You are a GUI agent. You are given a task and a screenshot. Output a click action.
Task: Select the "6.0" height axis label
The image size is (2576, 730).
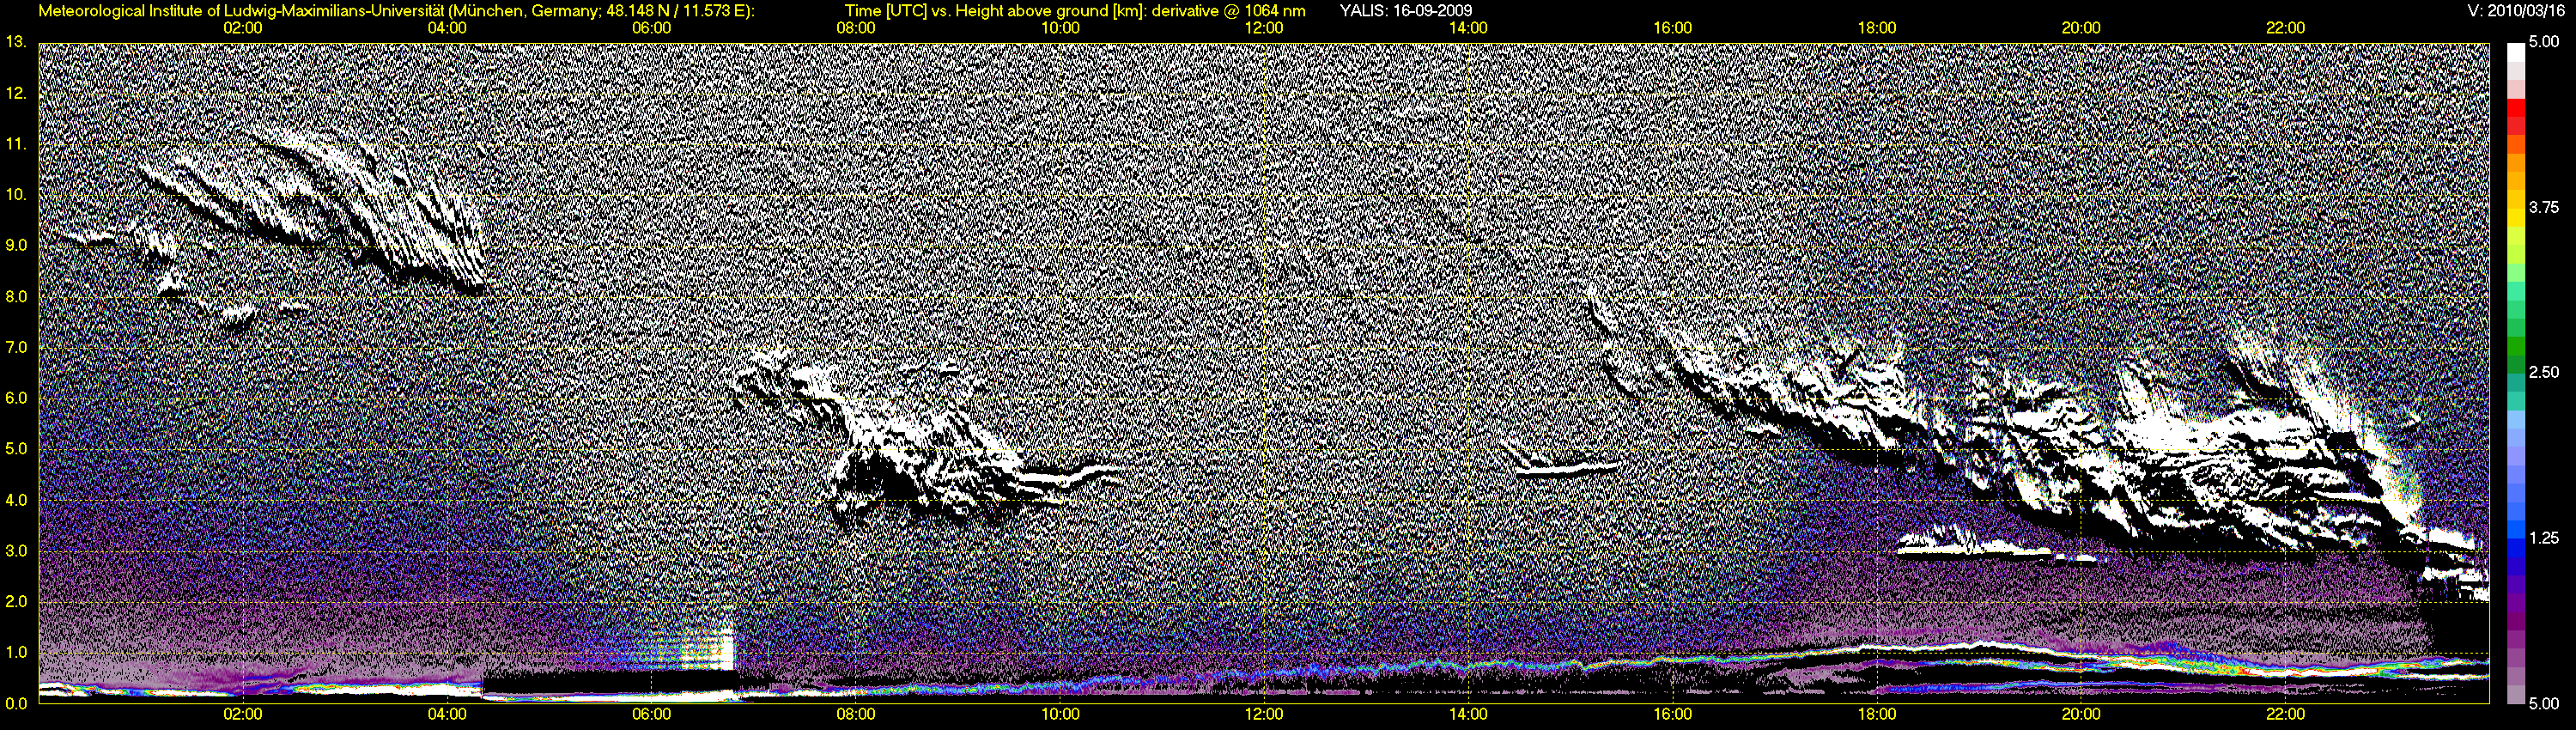coord(16,398)
